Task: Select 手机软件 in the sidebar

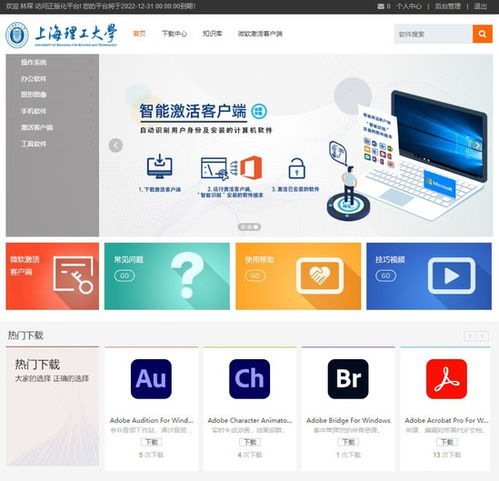Action: pyautogui.click(x=34, y=111)
